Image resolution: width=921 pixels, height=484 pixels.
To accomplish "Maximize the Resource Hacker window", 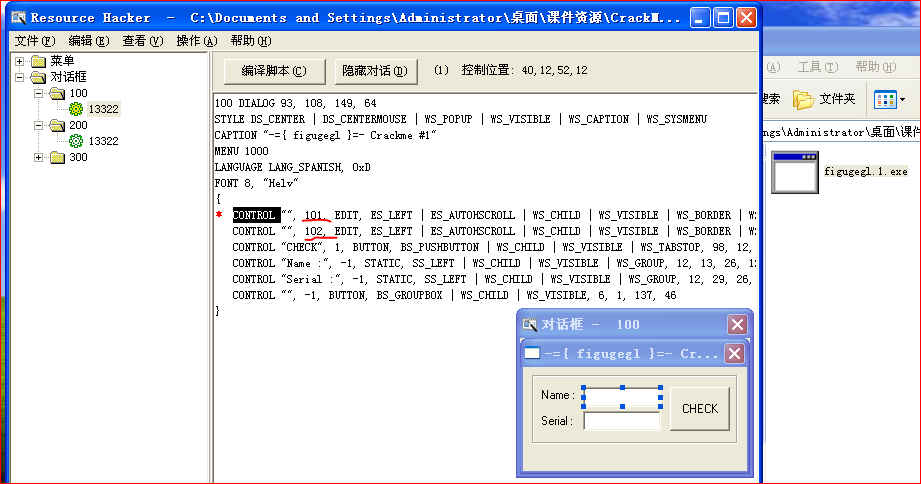I will 723,18.
